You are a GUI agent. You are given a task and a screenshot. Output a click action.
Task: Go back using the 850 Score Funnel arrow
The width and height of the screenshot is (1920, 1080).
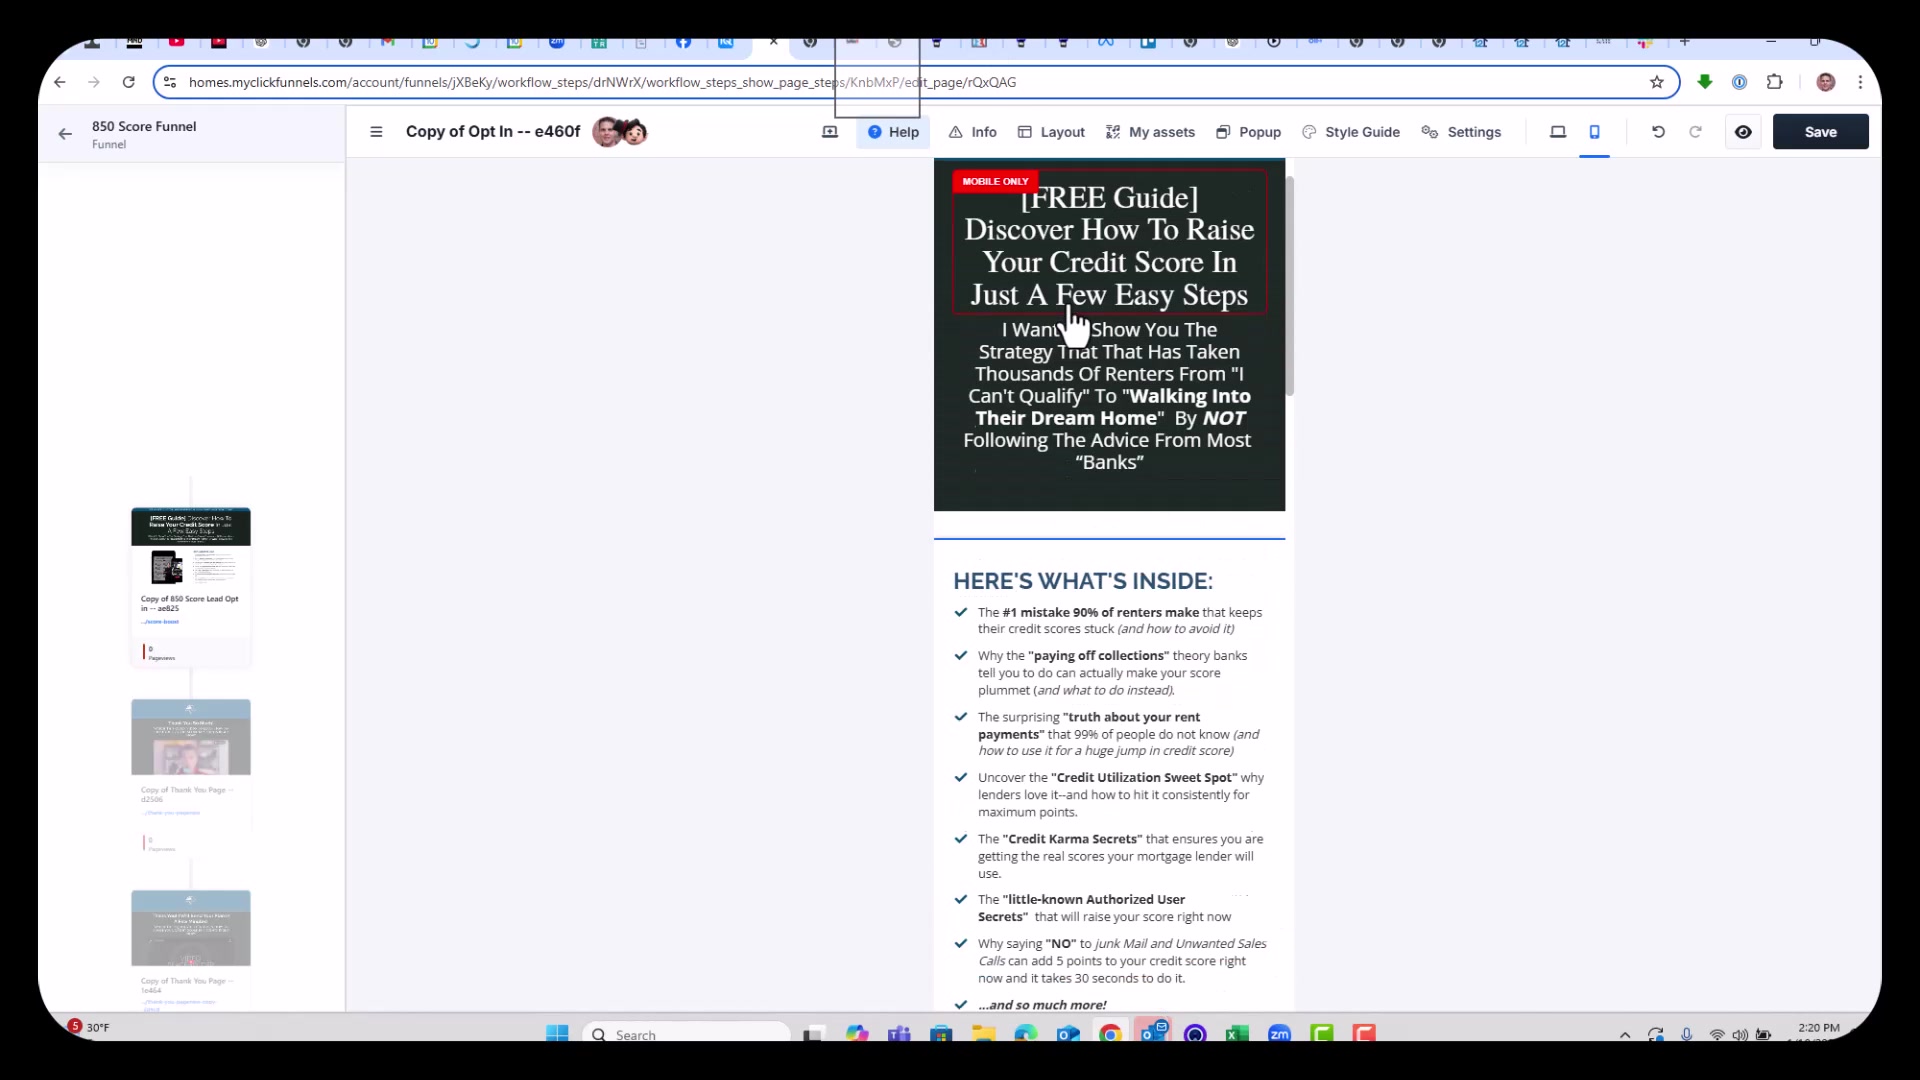point(65,134)
